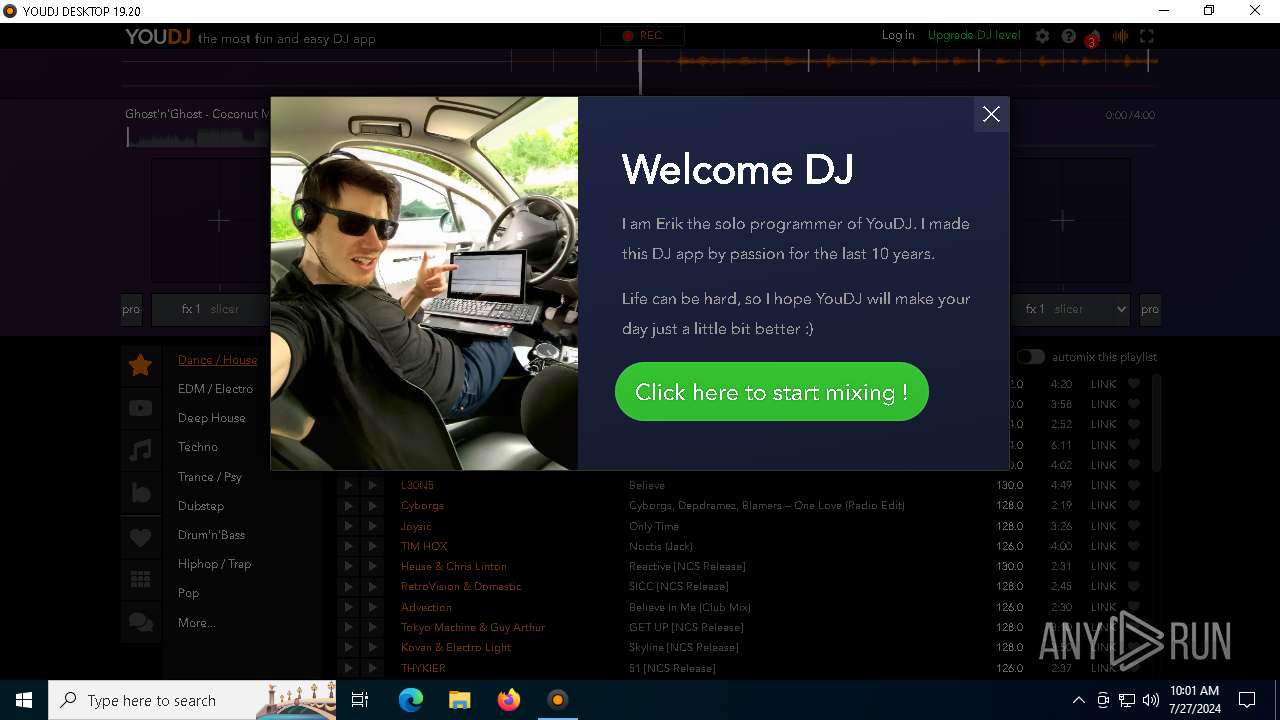Viewport: 1280px width, 720px height.
Task: Open YouDJ settings gear
Action: pos(1042,36)
